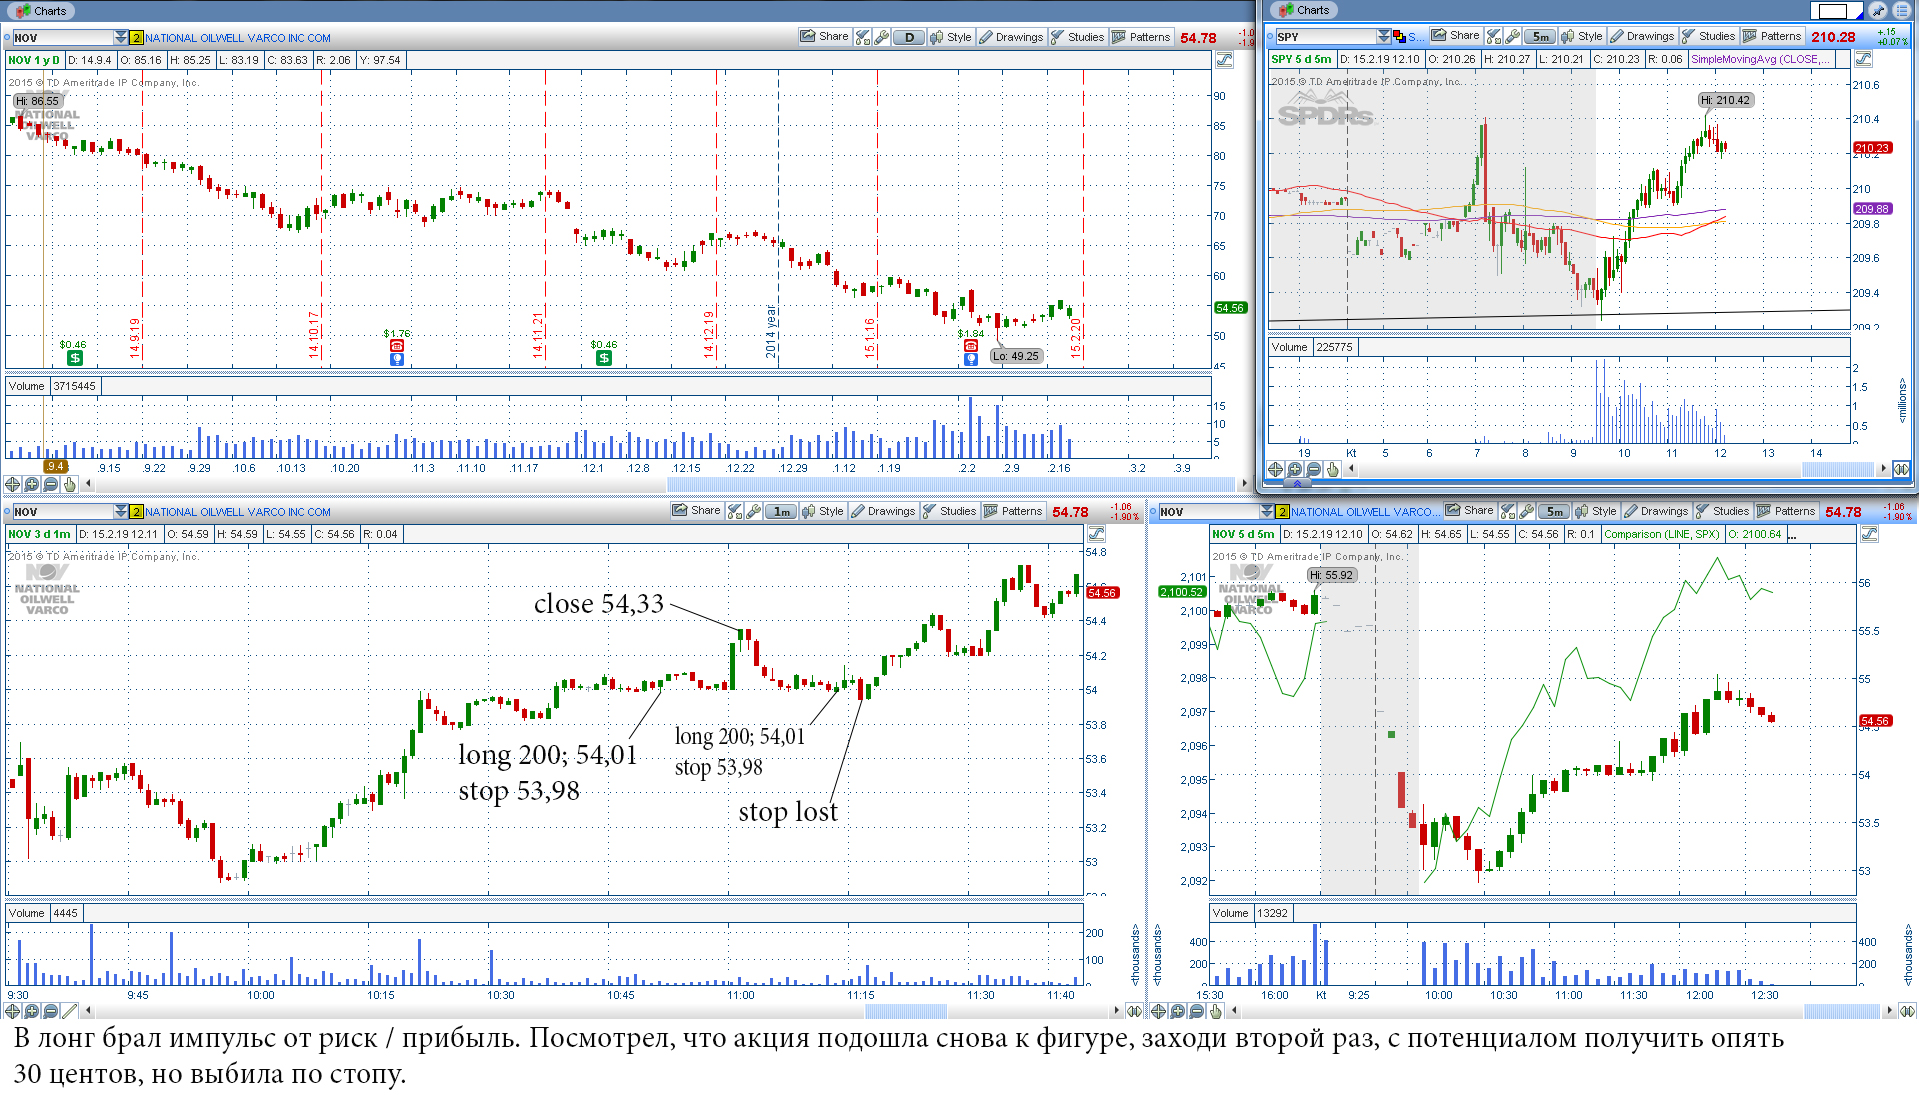Click the SPY symbol input field

[1326, 37]
